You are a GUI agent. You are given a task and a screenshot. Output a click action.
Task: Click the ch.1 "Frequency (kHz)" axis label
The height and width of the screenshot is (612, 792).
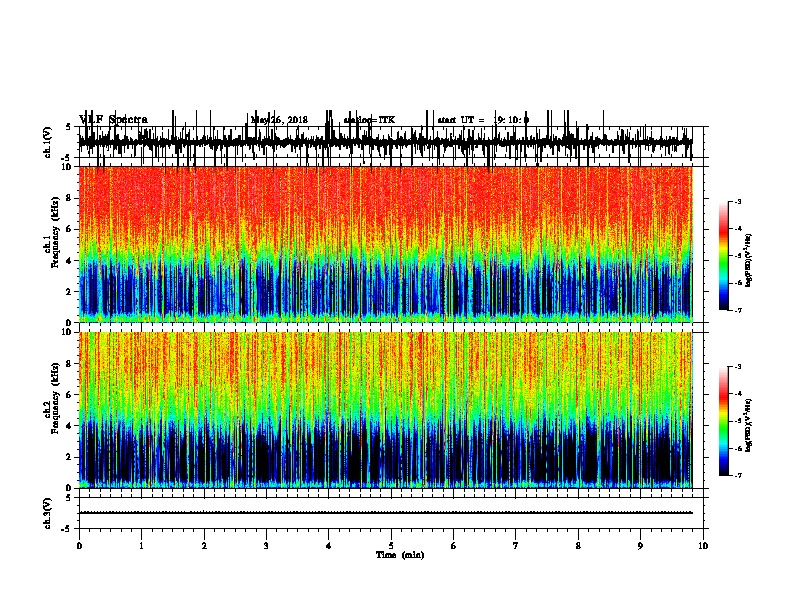[55, 232]
